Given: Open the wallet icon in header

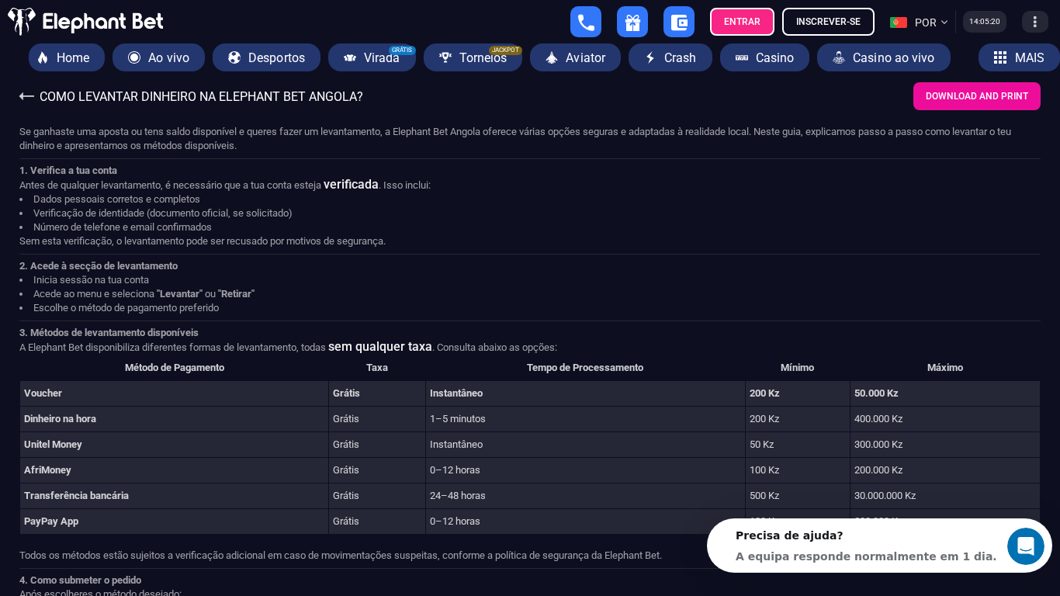Looking at the screenshot, I should pos(679,22).
